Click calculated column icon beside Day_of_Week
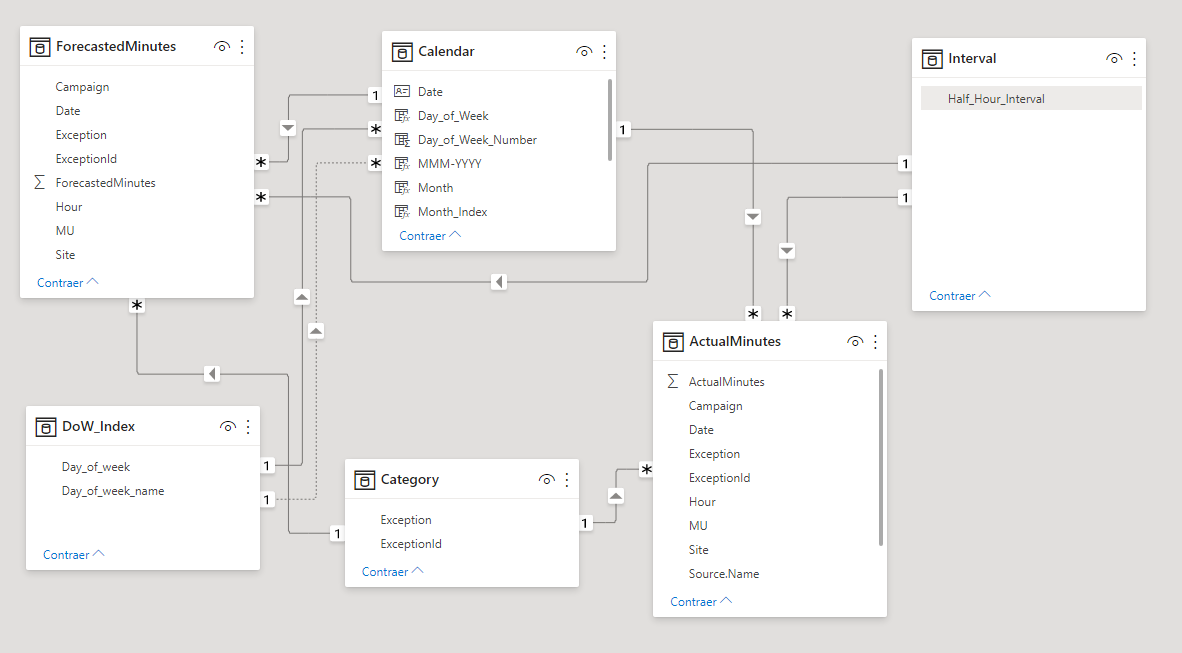 coord(402,115)
